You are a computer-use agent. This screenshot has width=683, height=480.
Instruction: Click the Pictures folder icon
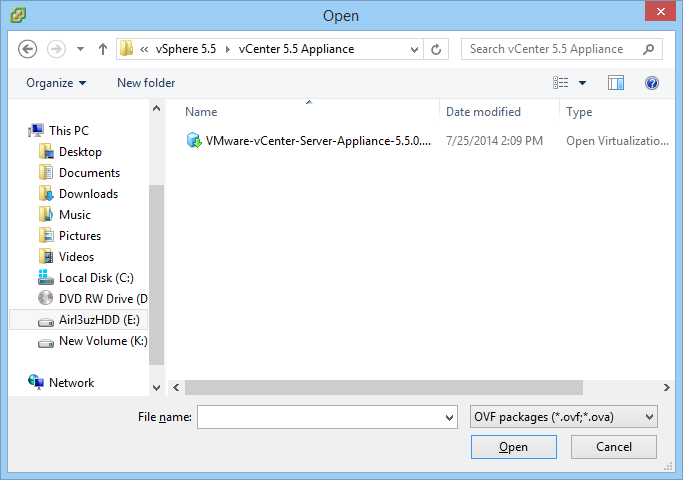(x=46, y=235)
